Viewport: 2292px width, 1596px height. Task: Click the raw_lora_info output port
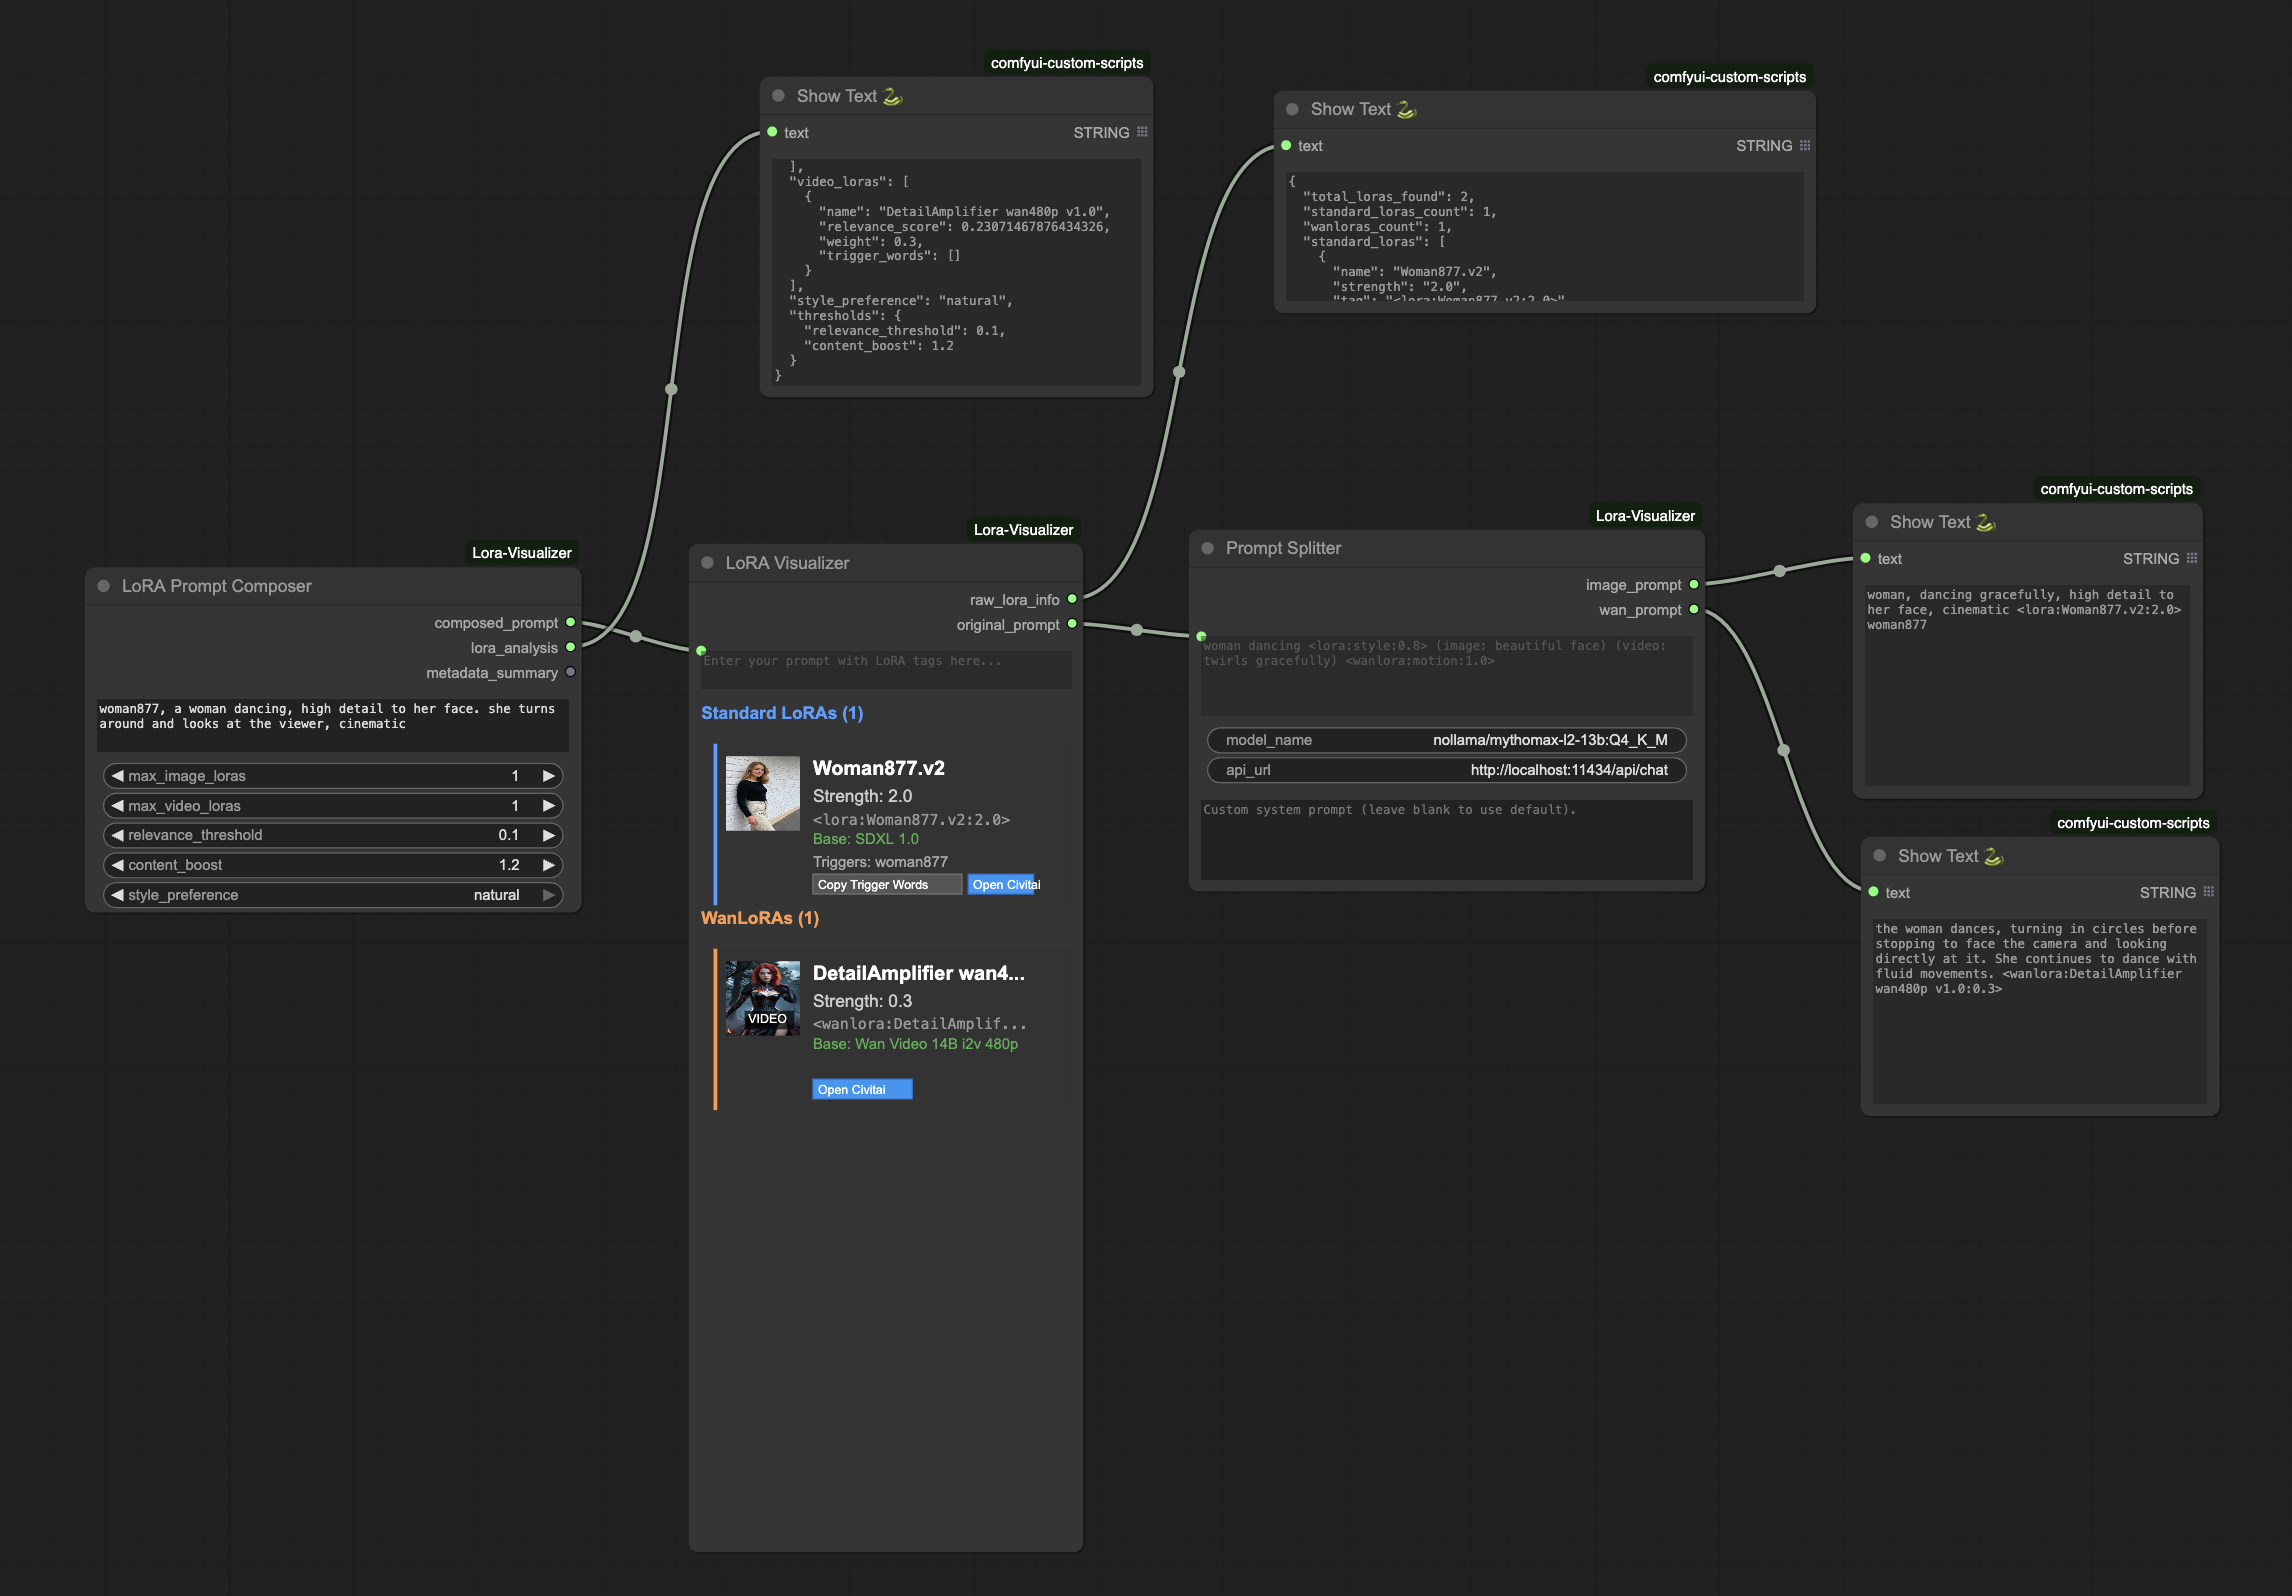1072,599
